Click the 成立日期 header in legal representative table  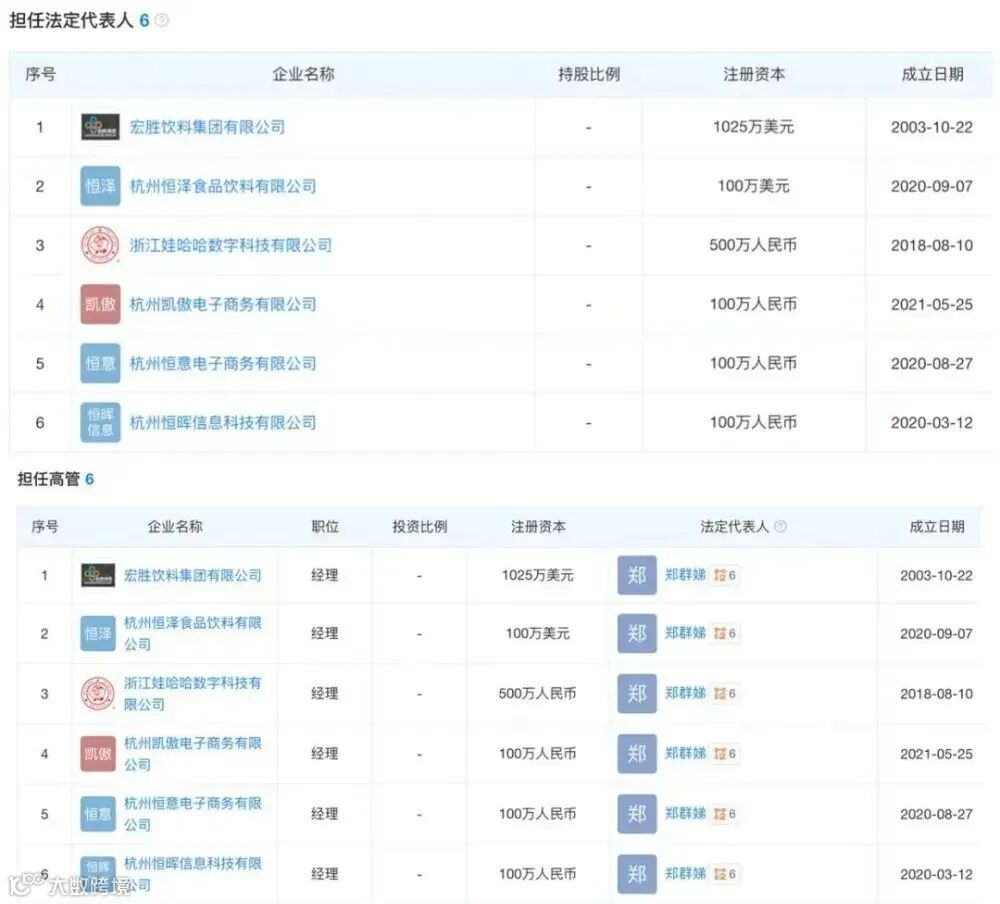click(932, 75)
